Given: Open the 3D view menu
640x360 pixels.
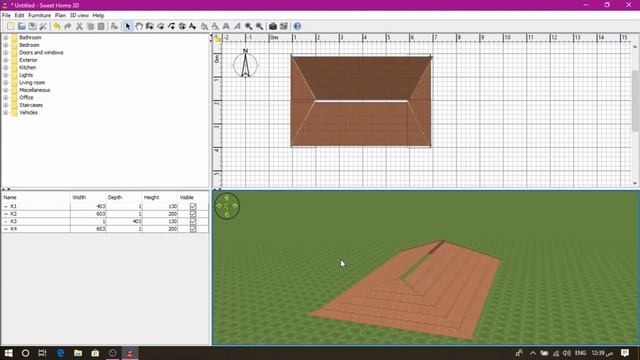Looking at the screenshot, I should click(x=79, y=15).
